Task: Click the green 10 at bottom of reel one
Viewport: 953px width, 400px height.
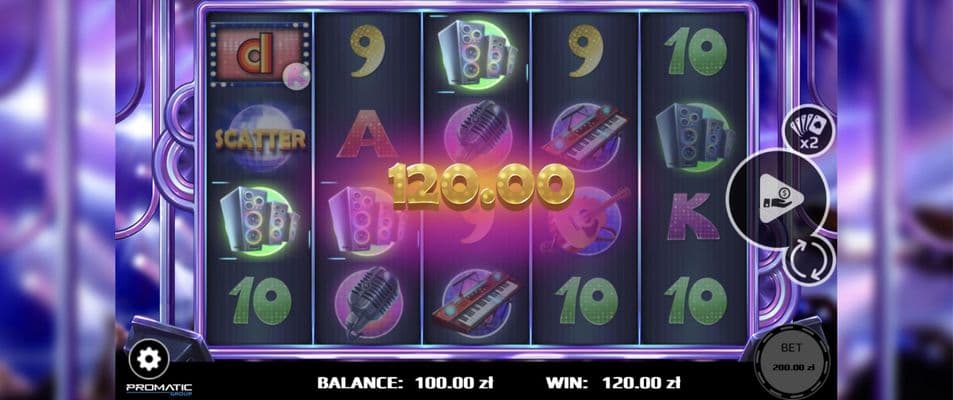Action: point(261,300)
